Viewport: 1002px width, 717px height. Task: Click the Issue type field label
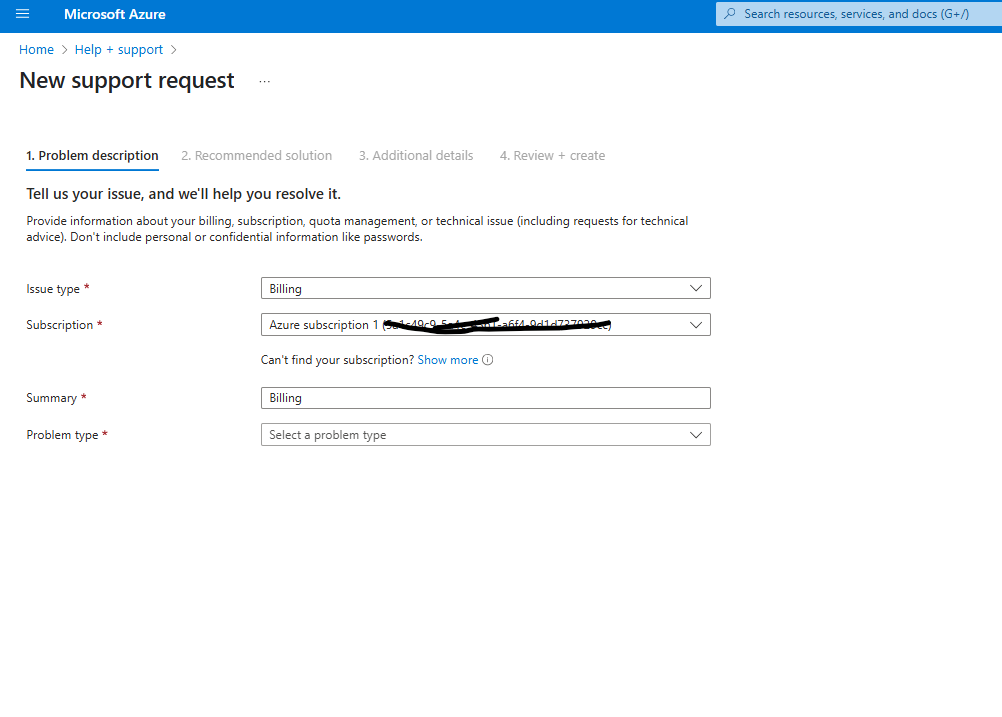click(53, 289)
